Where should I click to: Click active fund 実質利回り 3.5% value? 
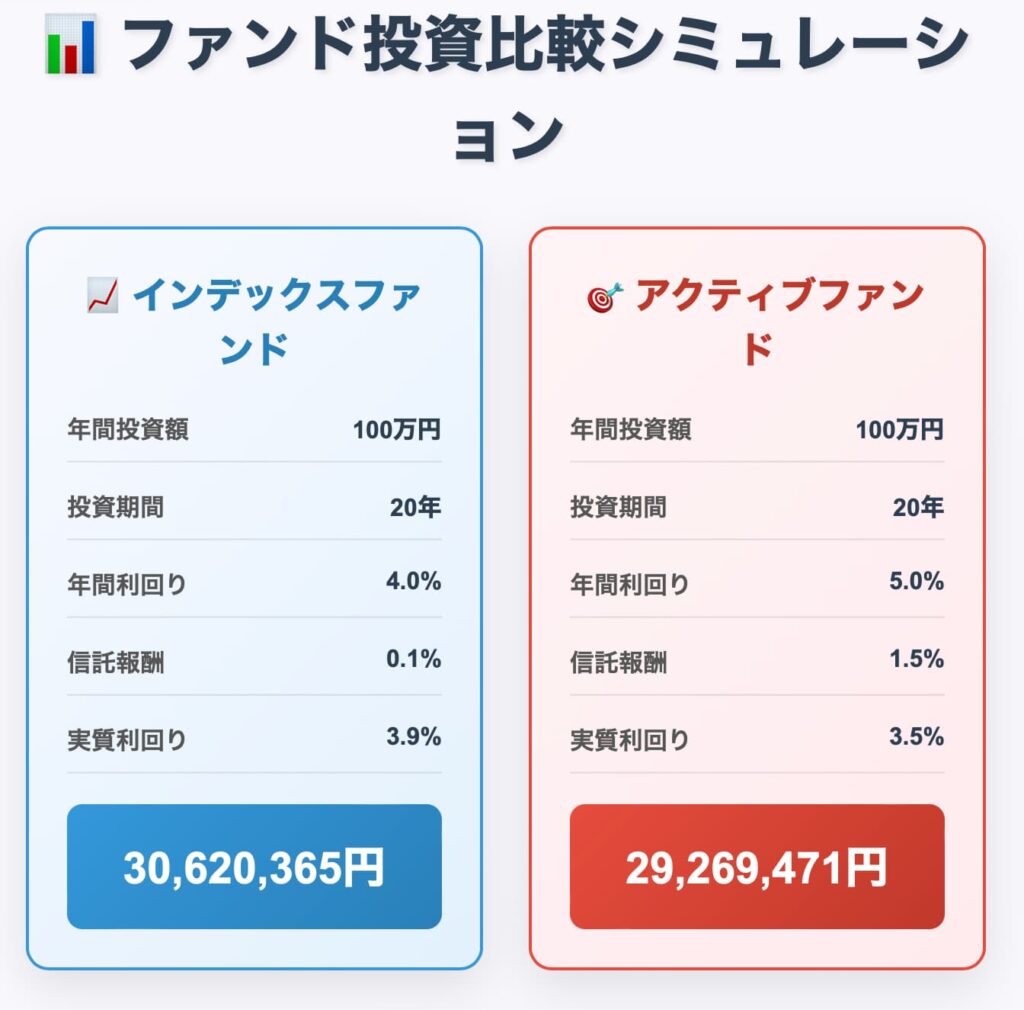tap(916, 736)
